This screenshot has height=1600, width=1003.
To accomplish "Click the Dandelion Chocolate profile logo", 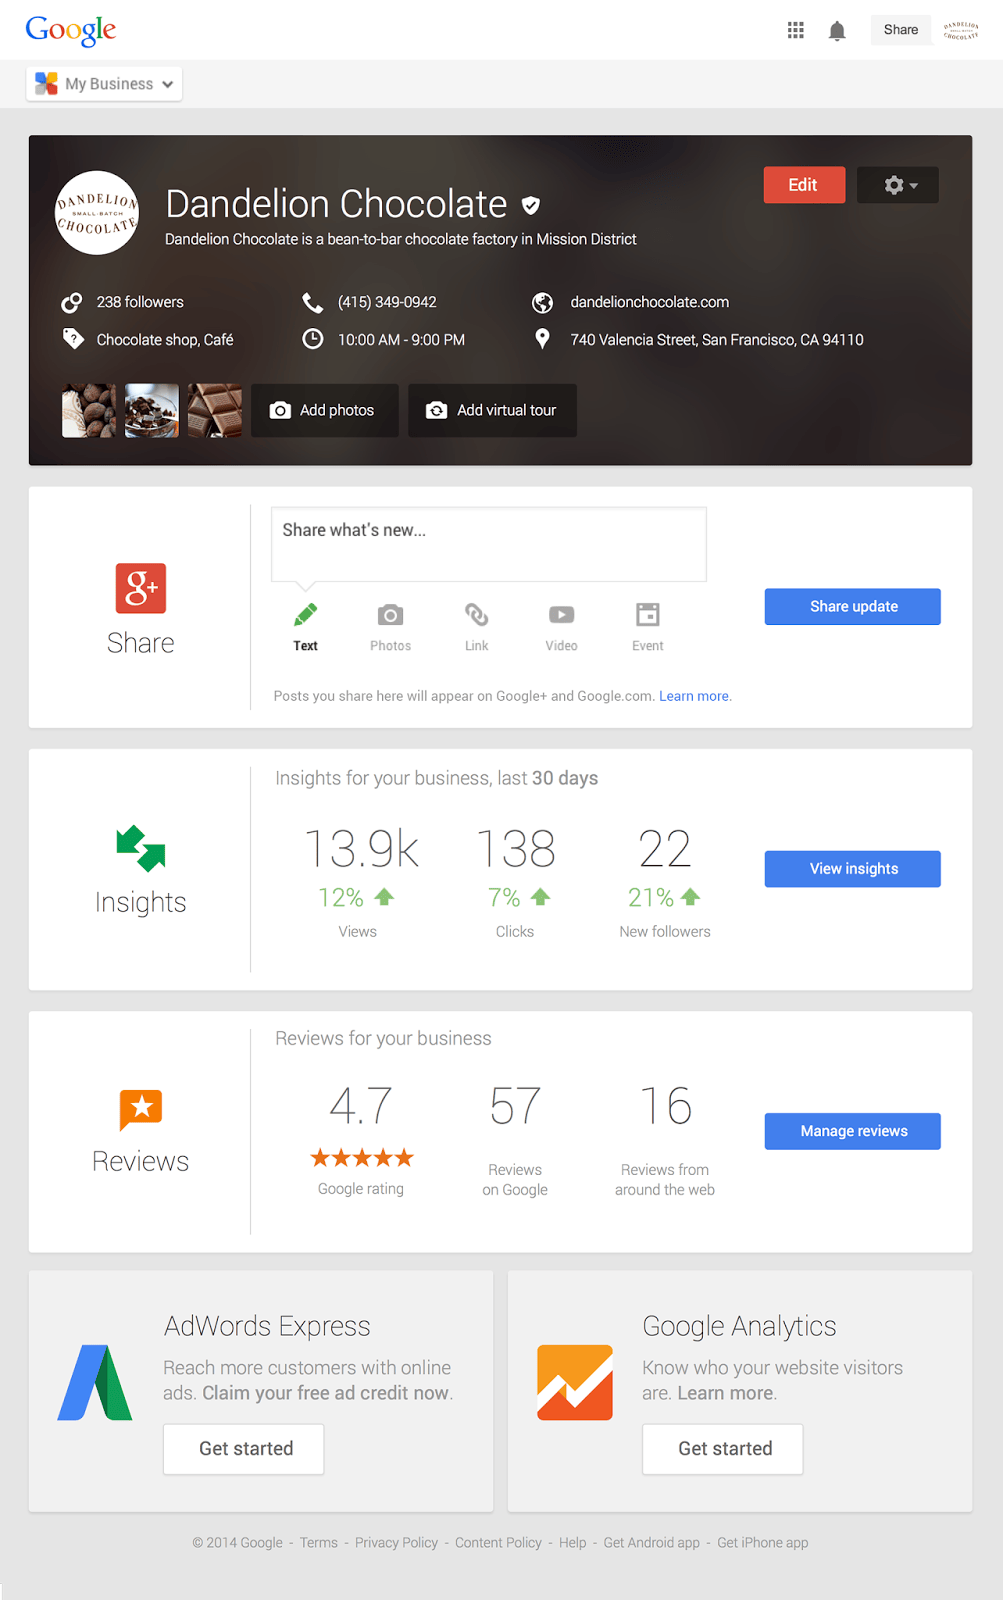I will pos(97,213).
